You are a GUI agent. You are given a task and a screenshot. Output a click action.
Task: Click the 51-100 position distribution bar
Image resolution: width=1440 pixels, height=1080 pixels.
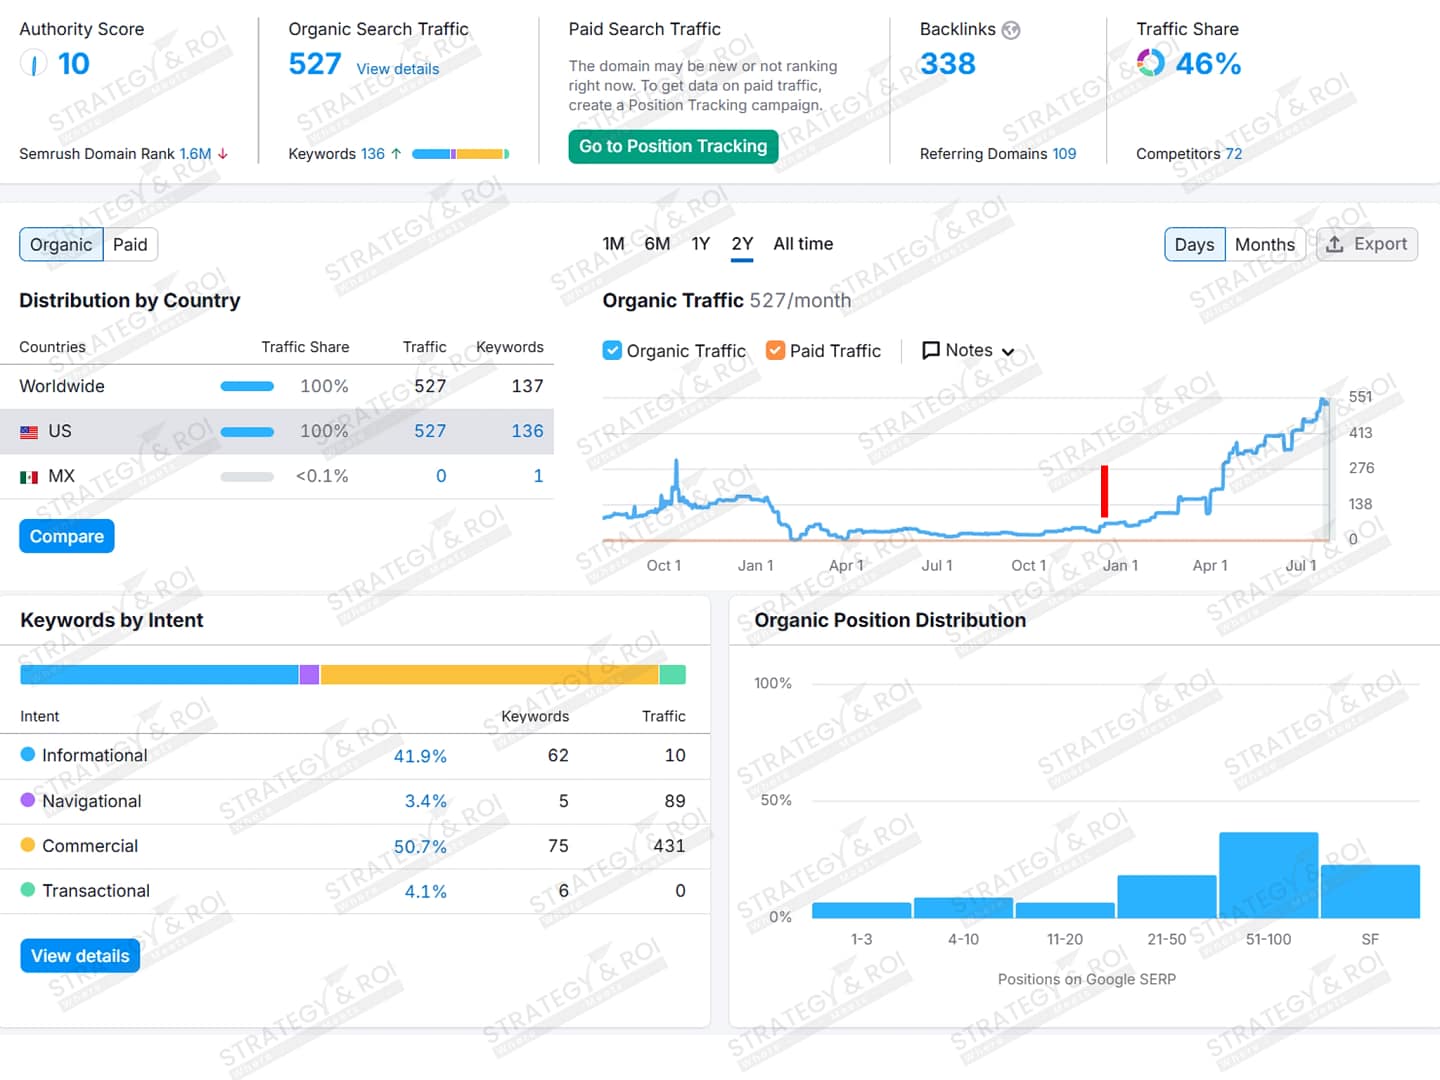coord(1268,875)
